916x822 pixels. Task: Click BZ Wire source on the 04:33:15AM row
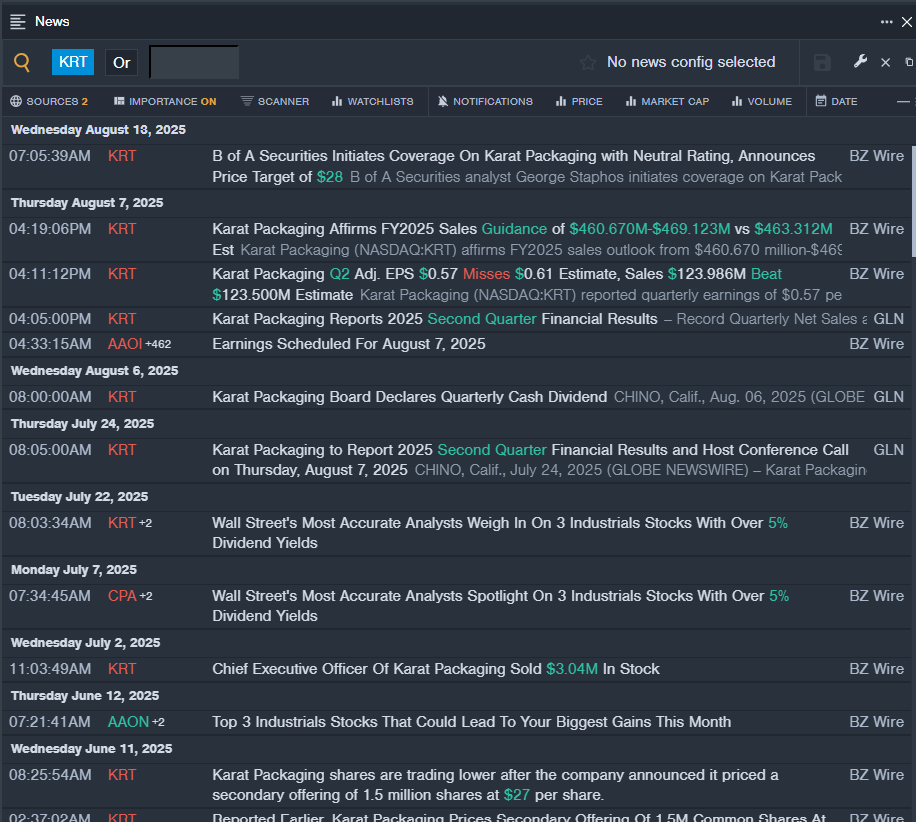(x=877, y=344)
